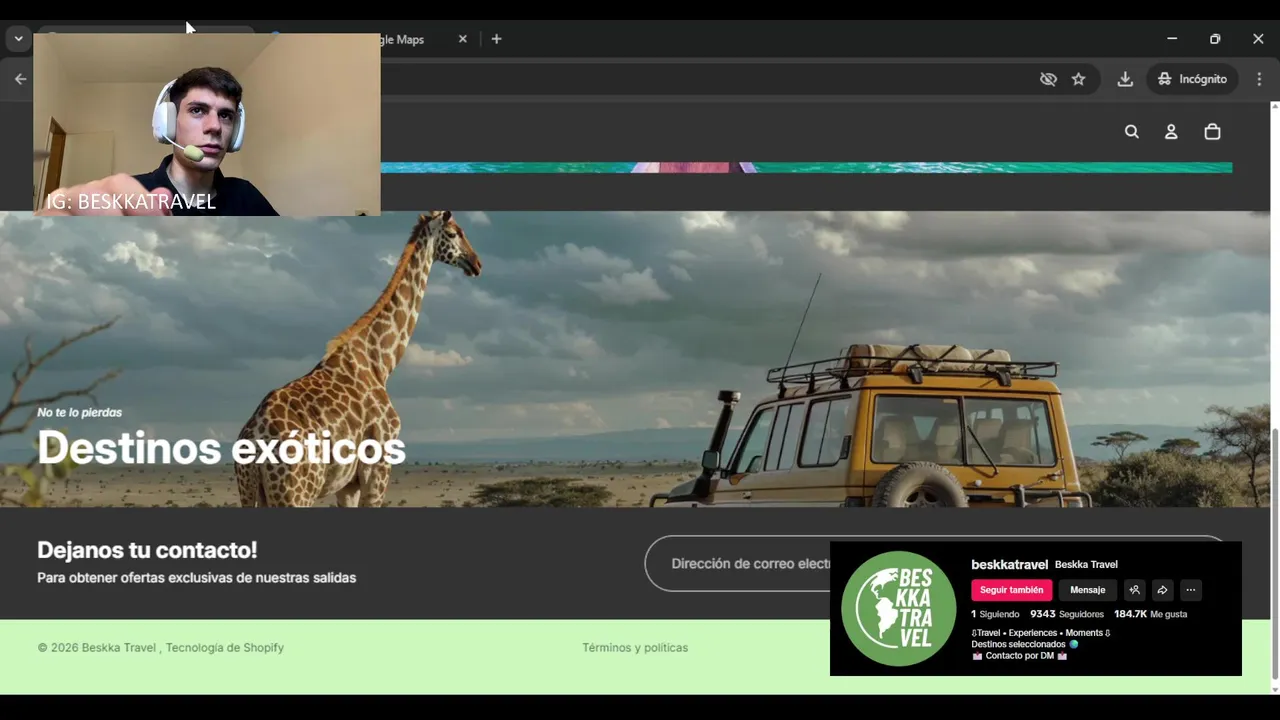
Task: Open the tab search dropdown arrow
Action: coord(18,39)
